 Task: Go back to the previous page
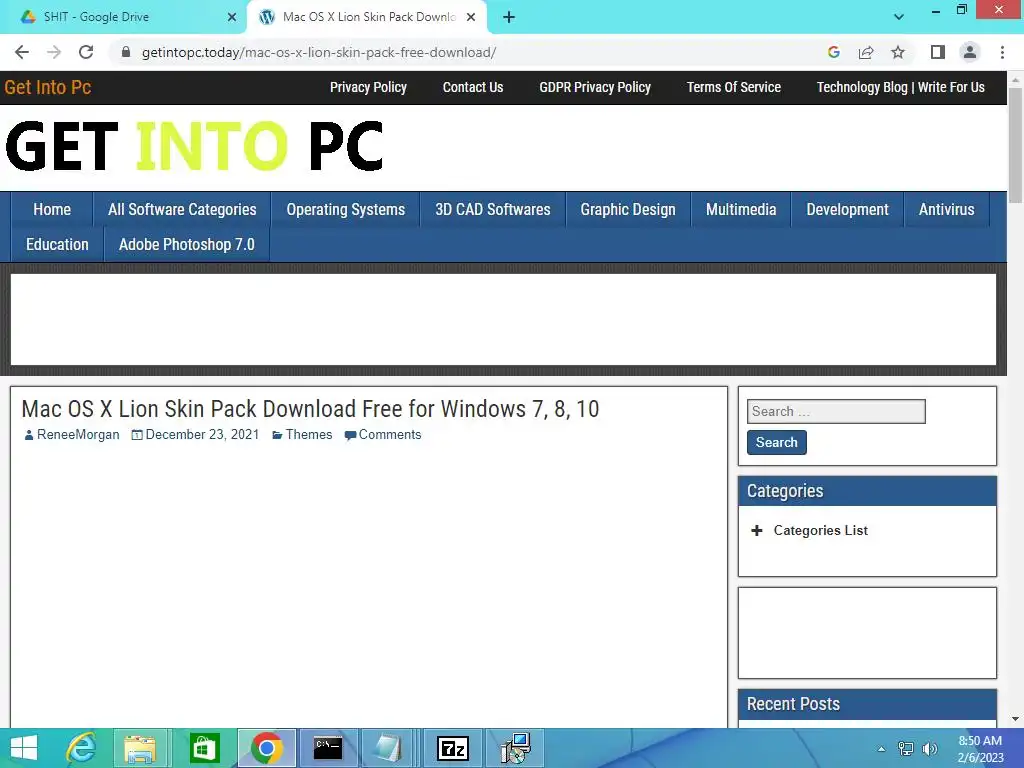22,52
